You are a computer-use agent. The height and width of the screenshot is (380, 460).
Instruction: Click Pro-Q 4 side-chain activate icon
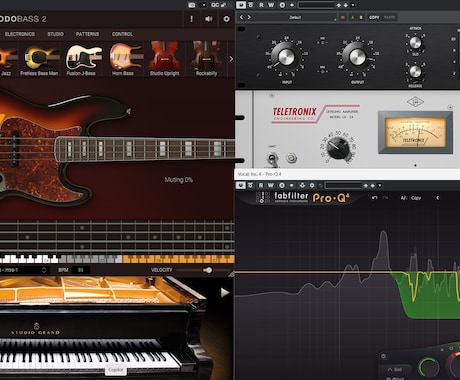click(302, 185)
